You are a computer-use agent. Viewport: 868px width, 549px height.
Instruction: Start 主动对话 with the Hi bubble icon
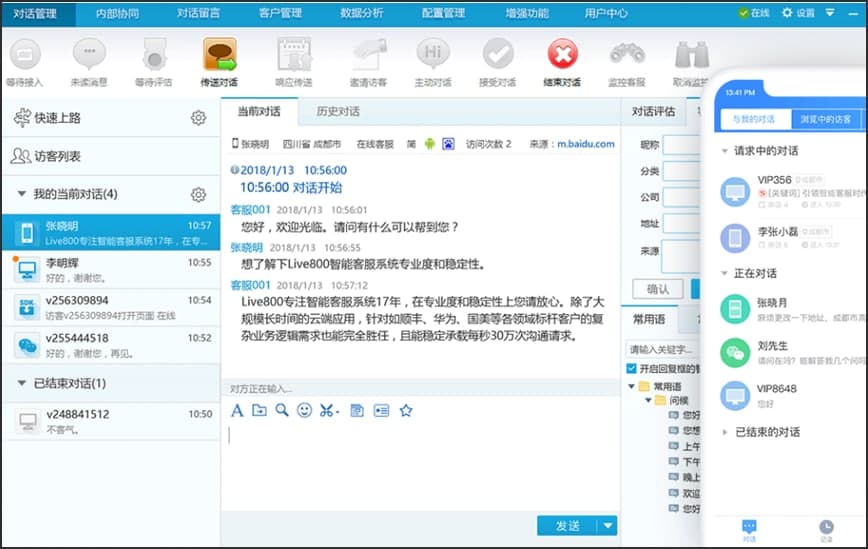(x=433, y=54)
